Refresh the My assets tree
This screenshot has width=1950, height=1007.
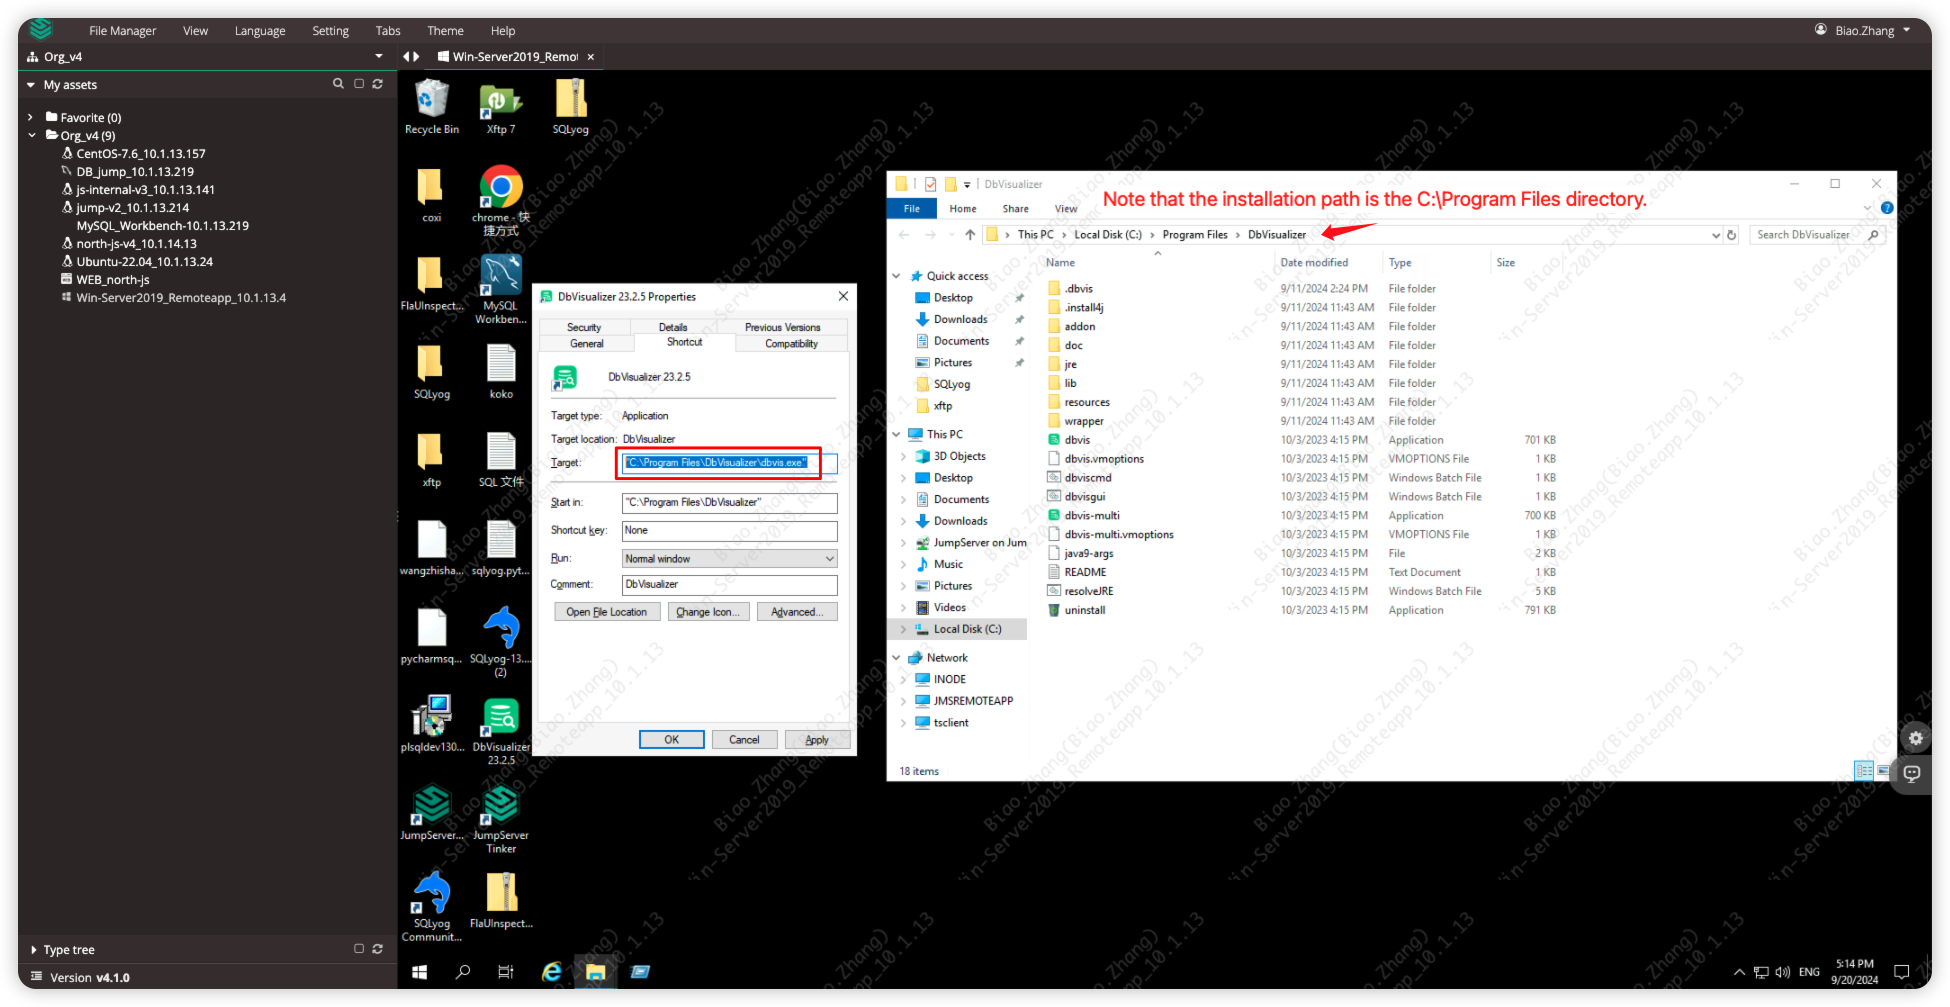click(x=378, y=84)
